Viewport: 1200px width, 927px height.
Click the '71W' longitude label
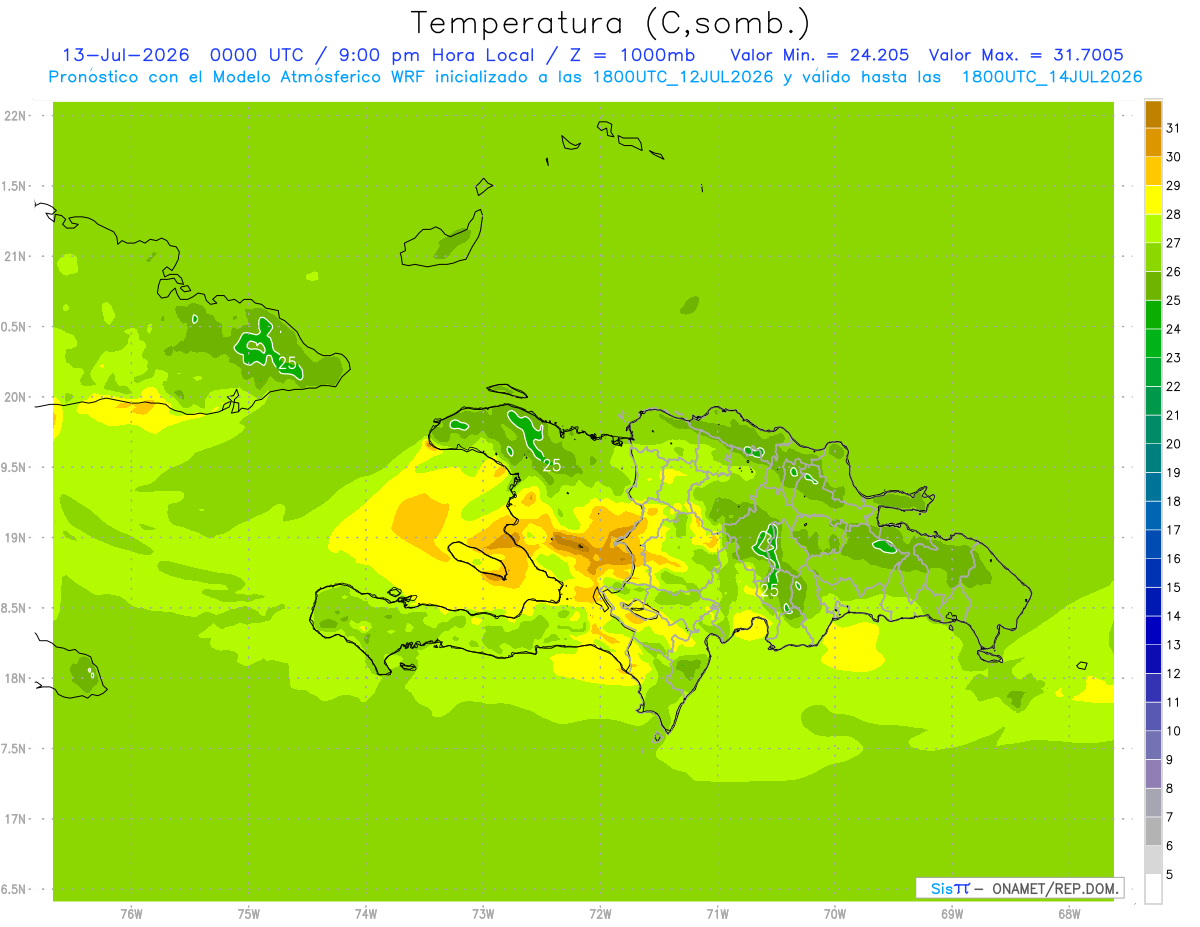click(717, 914)
